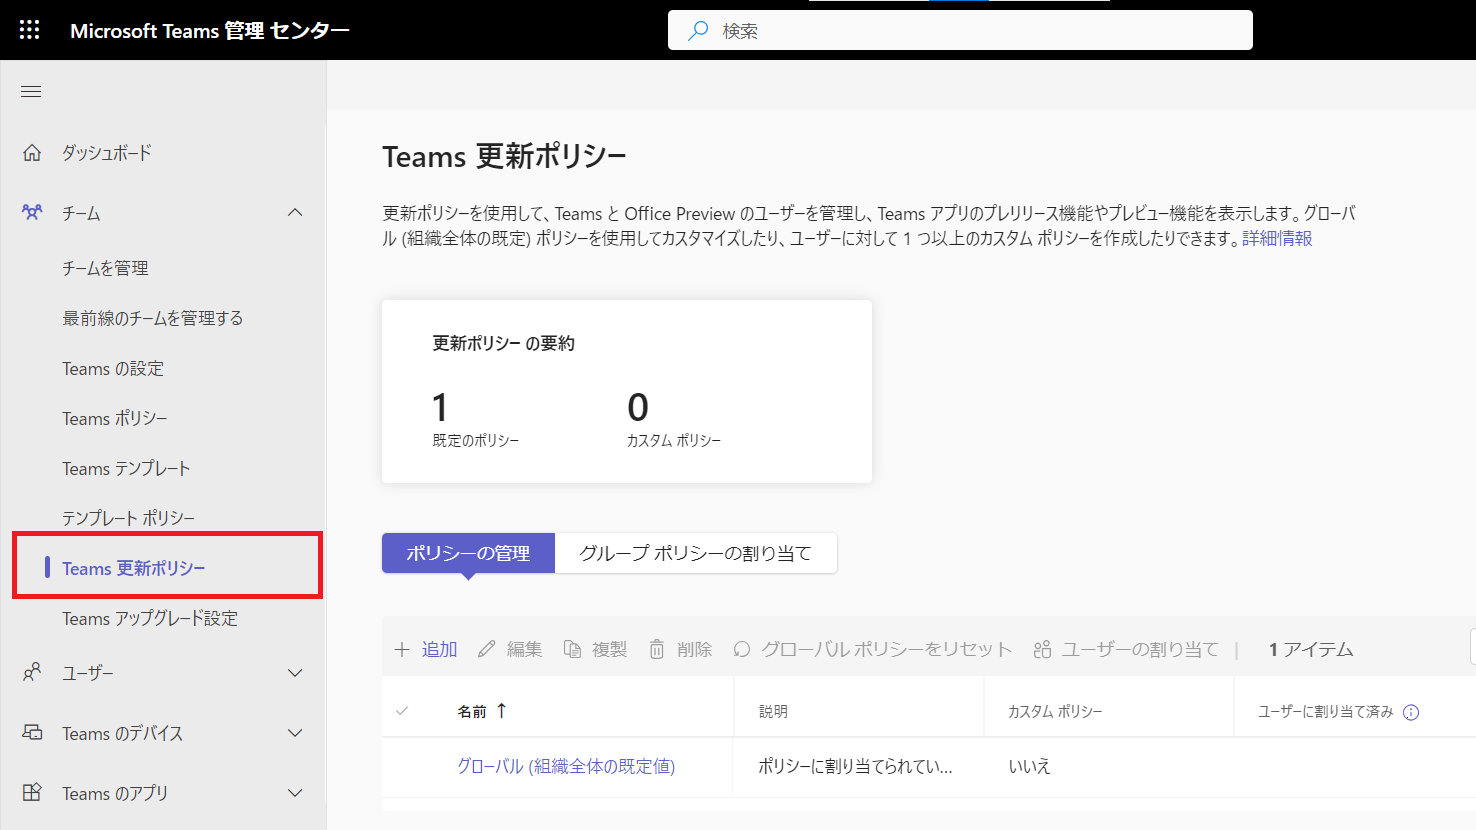Click the 更新ポリシー の要約 card title
The width and height of the screenshot is (1476, 830).
click(x=503, y=344)
